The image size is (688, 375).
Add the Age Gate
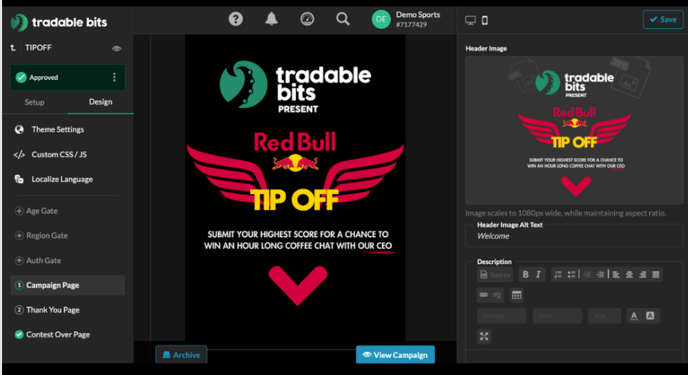click(36, 211)
